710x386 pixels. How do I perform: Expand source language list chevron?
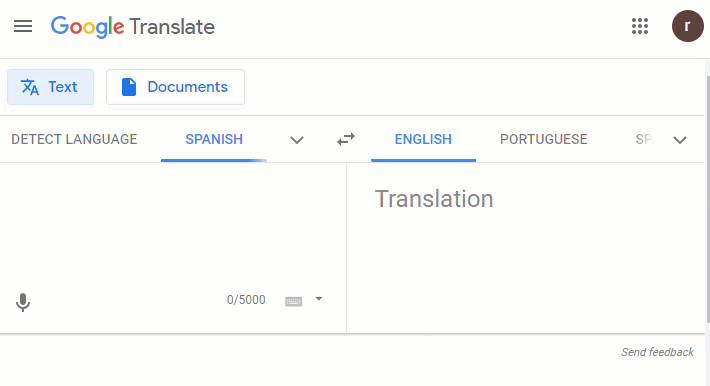pyautogui.click(x=297, y=140)
